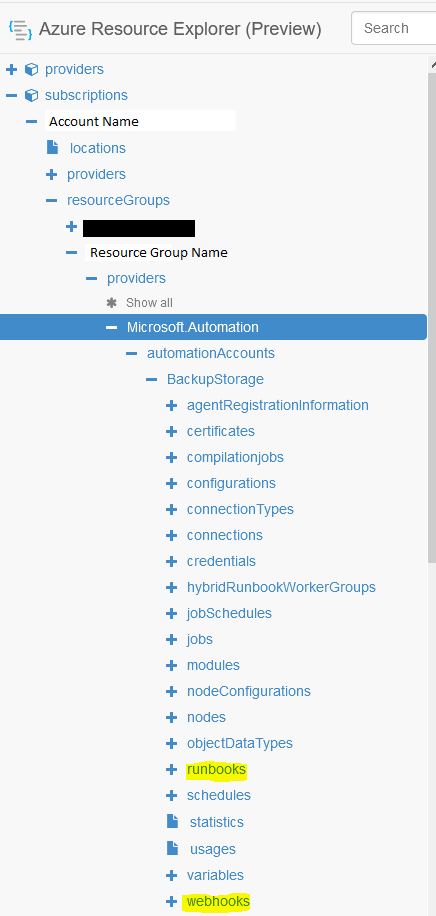Expand the redacted resource group node
The image size is (436, 916).
pyautogui.click(x=71, y=226)
